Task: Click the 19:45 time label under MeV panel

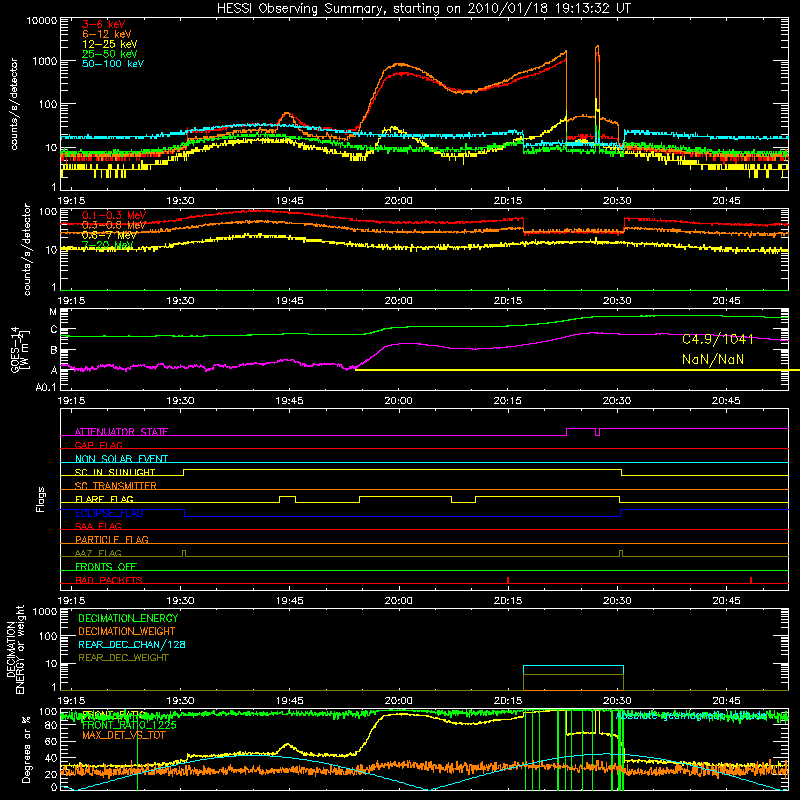Action: click(289, 301)
